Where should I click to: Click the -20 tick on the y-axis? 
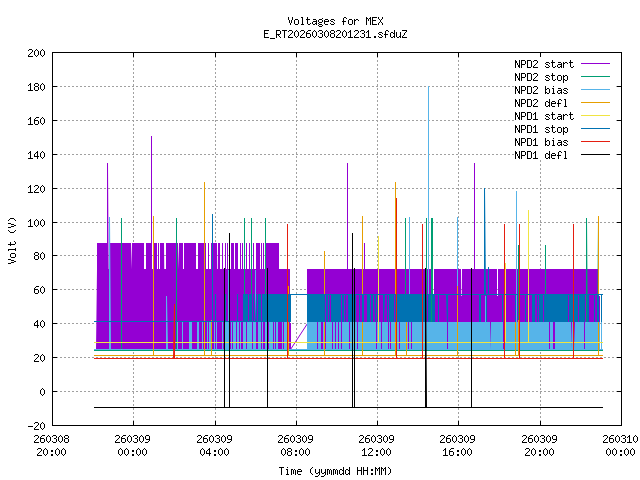[35, 426]
